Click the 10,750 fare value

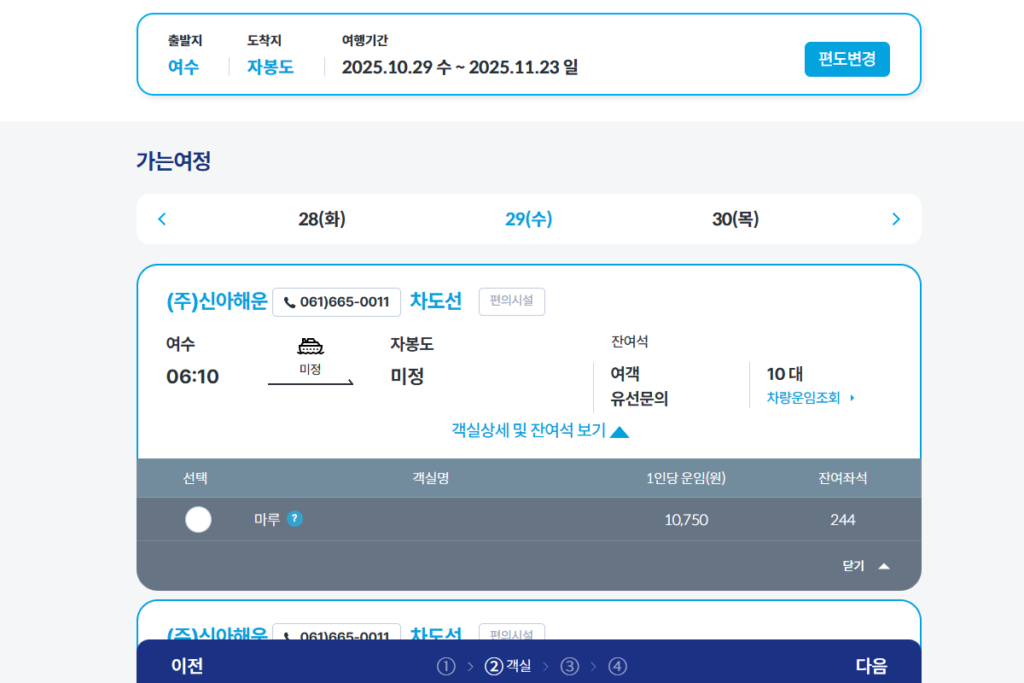click(686, 520)
